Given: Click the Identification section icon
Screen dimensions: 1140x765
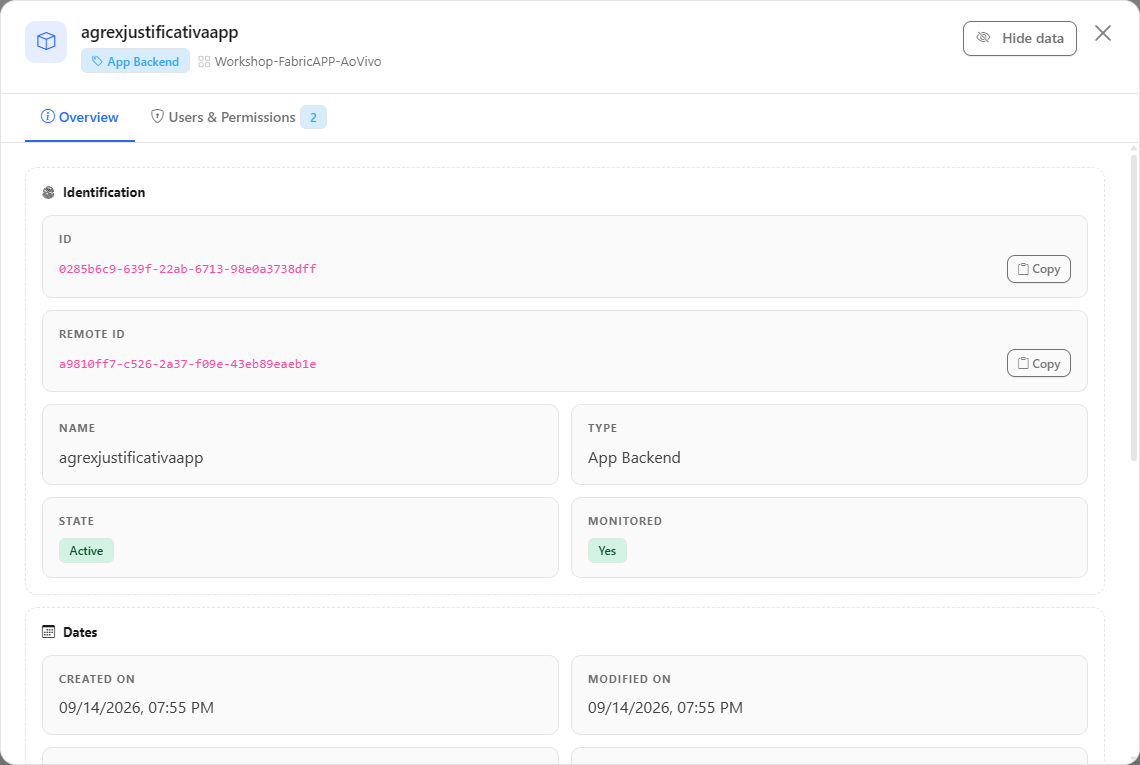Looking at the screenshot, I should tap(49, 193).
